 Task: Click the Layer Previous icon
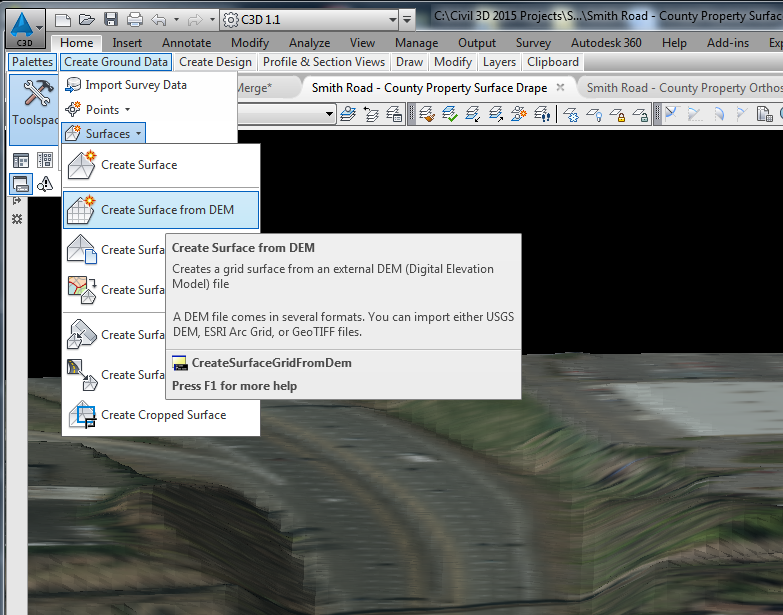coord(371,114)
